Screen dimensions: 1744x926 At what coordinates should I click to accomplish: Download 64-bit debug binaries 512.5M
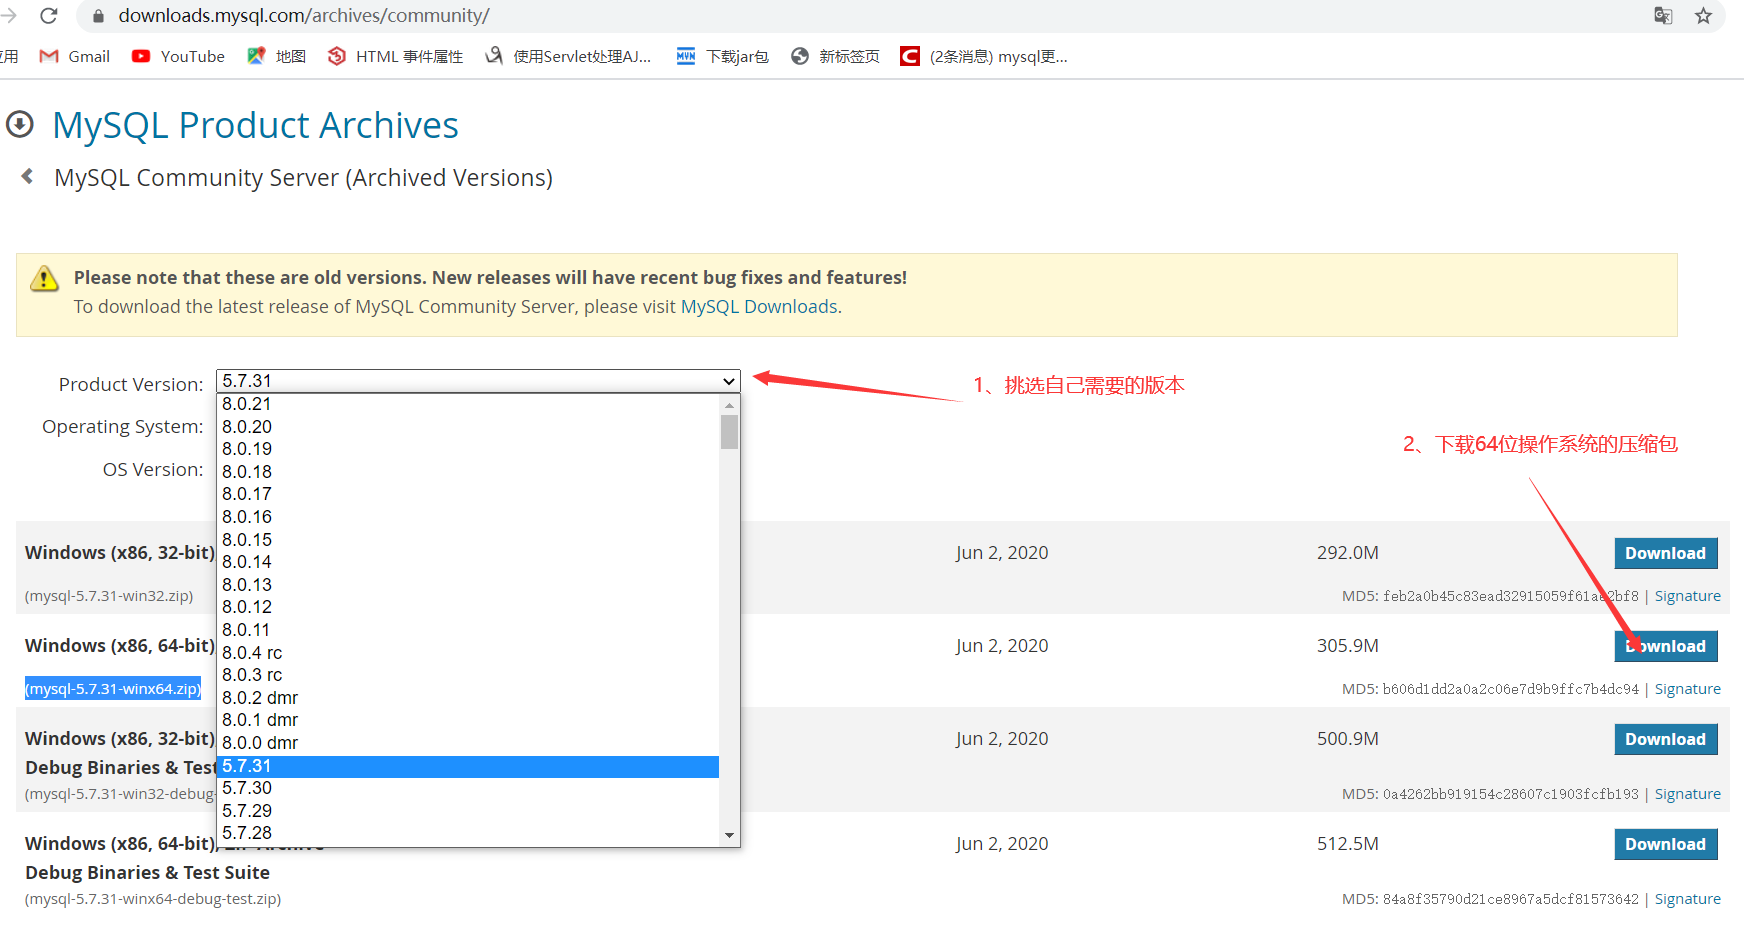pyautogui.click(x=1666, y=844)
